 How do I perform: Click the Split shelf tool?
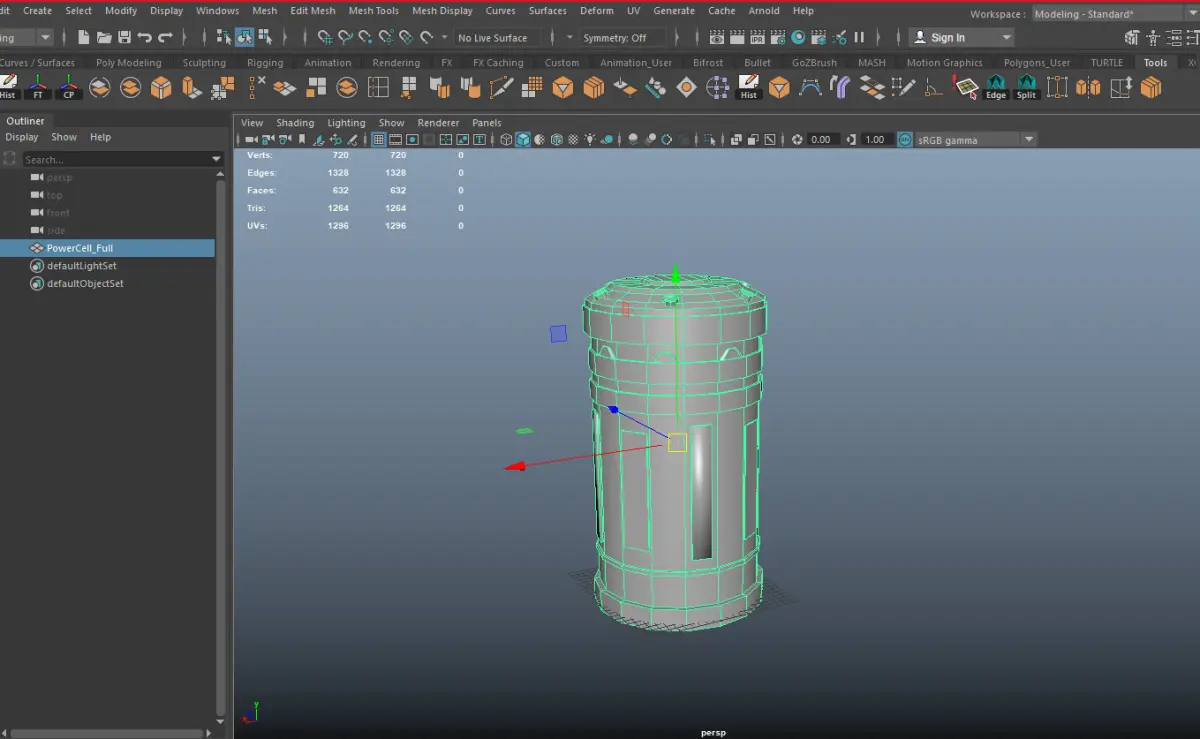pos(1026,87)
